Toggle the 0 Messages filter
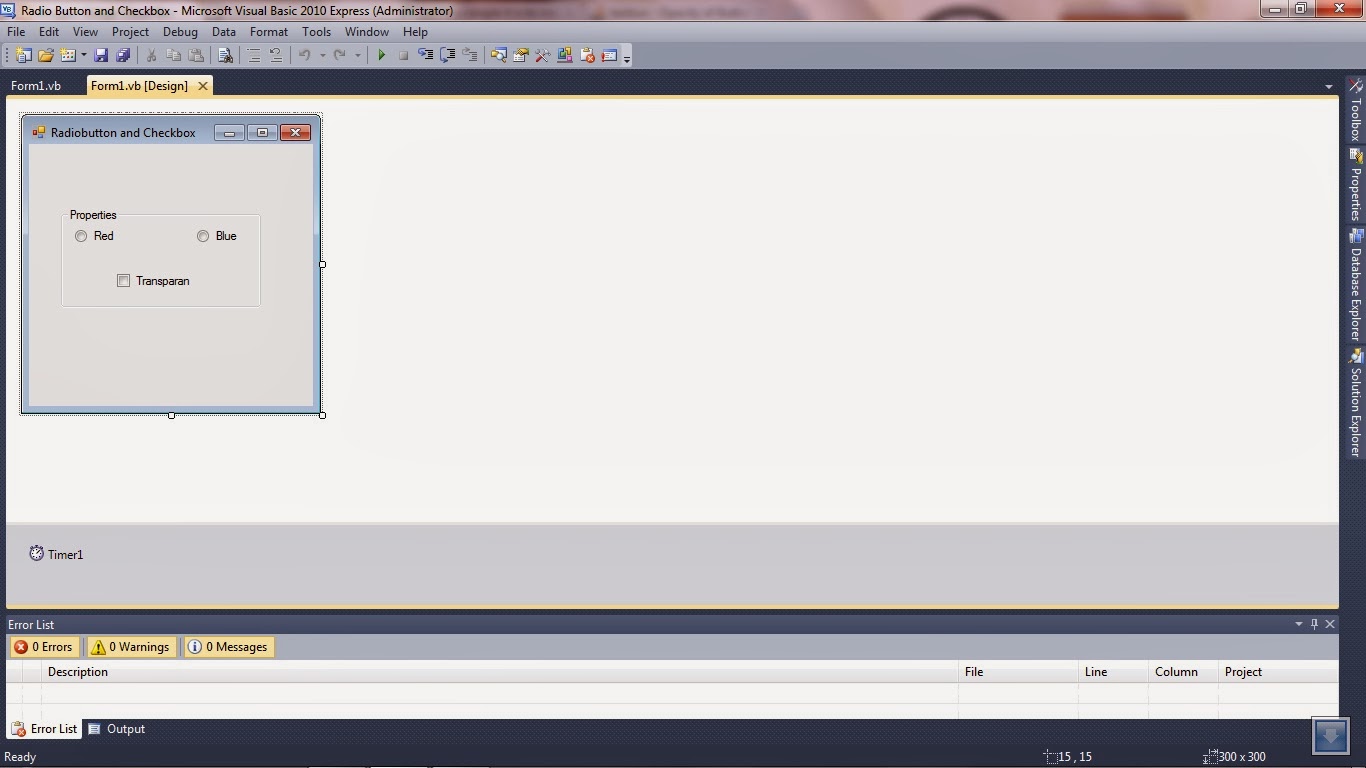The width and height of the screenshot is (1366, 768). pos(228,647)
